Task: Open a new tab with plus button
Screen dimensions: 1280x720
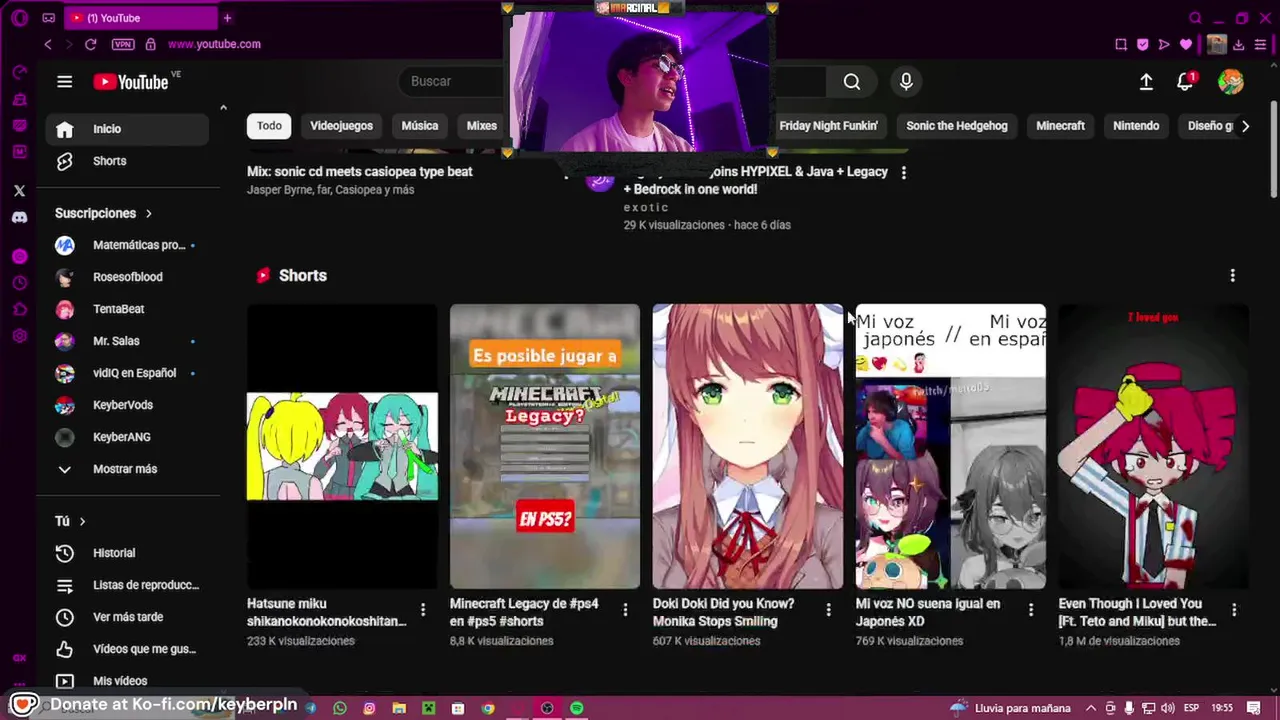Action: (227, 18)
